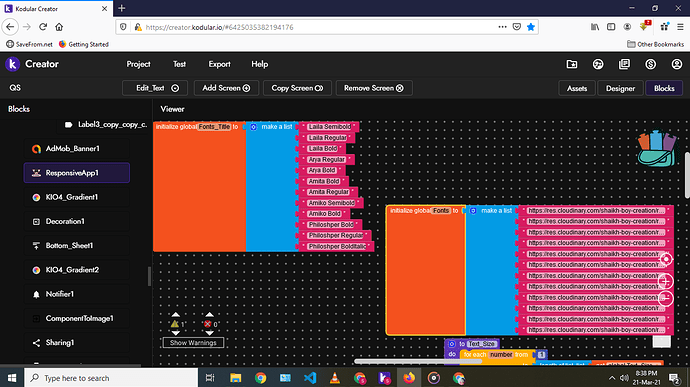Open the Assets panel
The height and width of the screenshot is (387, 690).
[576, 88]
